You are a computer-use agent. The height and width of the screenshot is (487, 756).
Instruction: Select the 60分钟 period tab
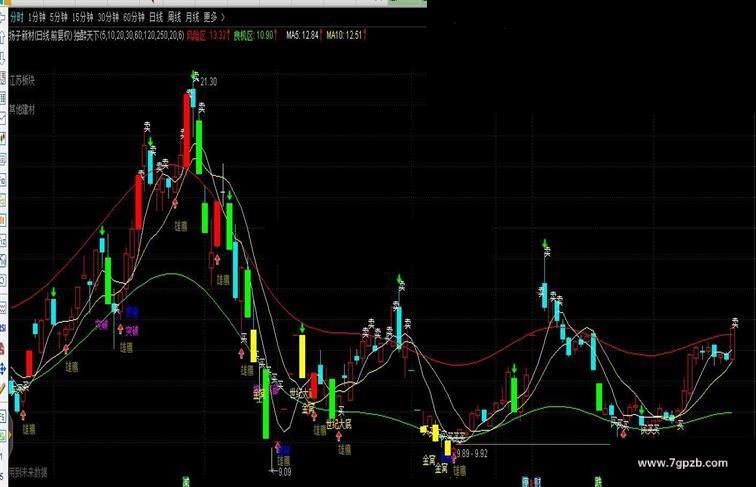point(134,18)
